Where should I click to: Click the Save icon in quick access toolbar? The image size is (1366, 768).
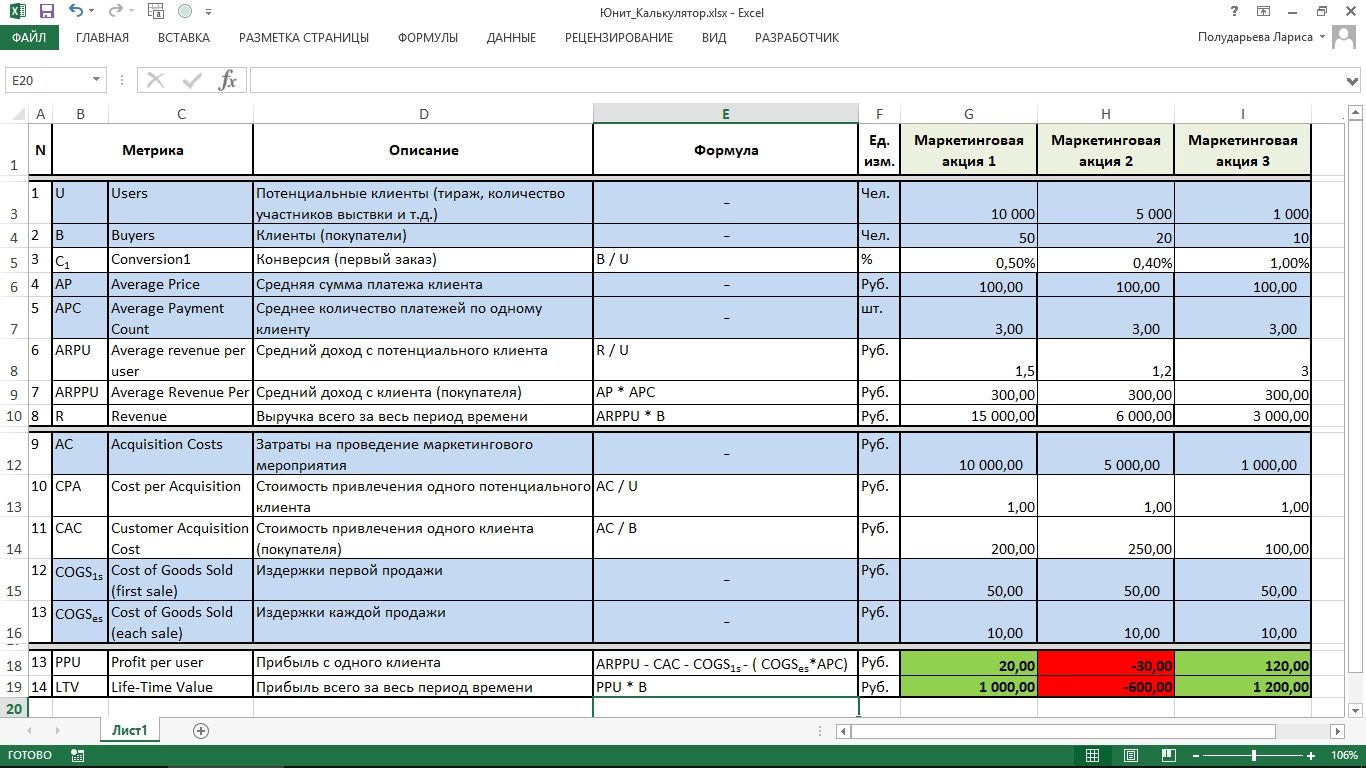point(46,12)
